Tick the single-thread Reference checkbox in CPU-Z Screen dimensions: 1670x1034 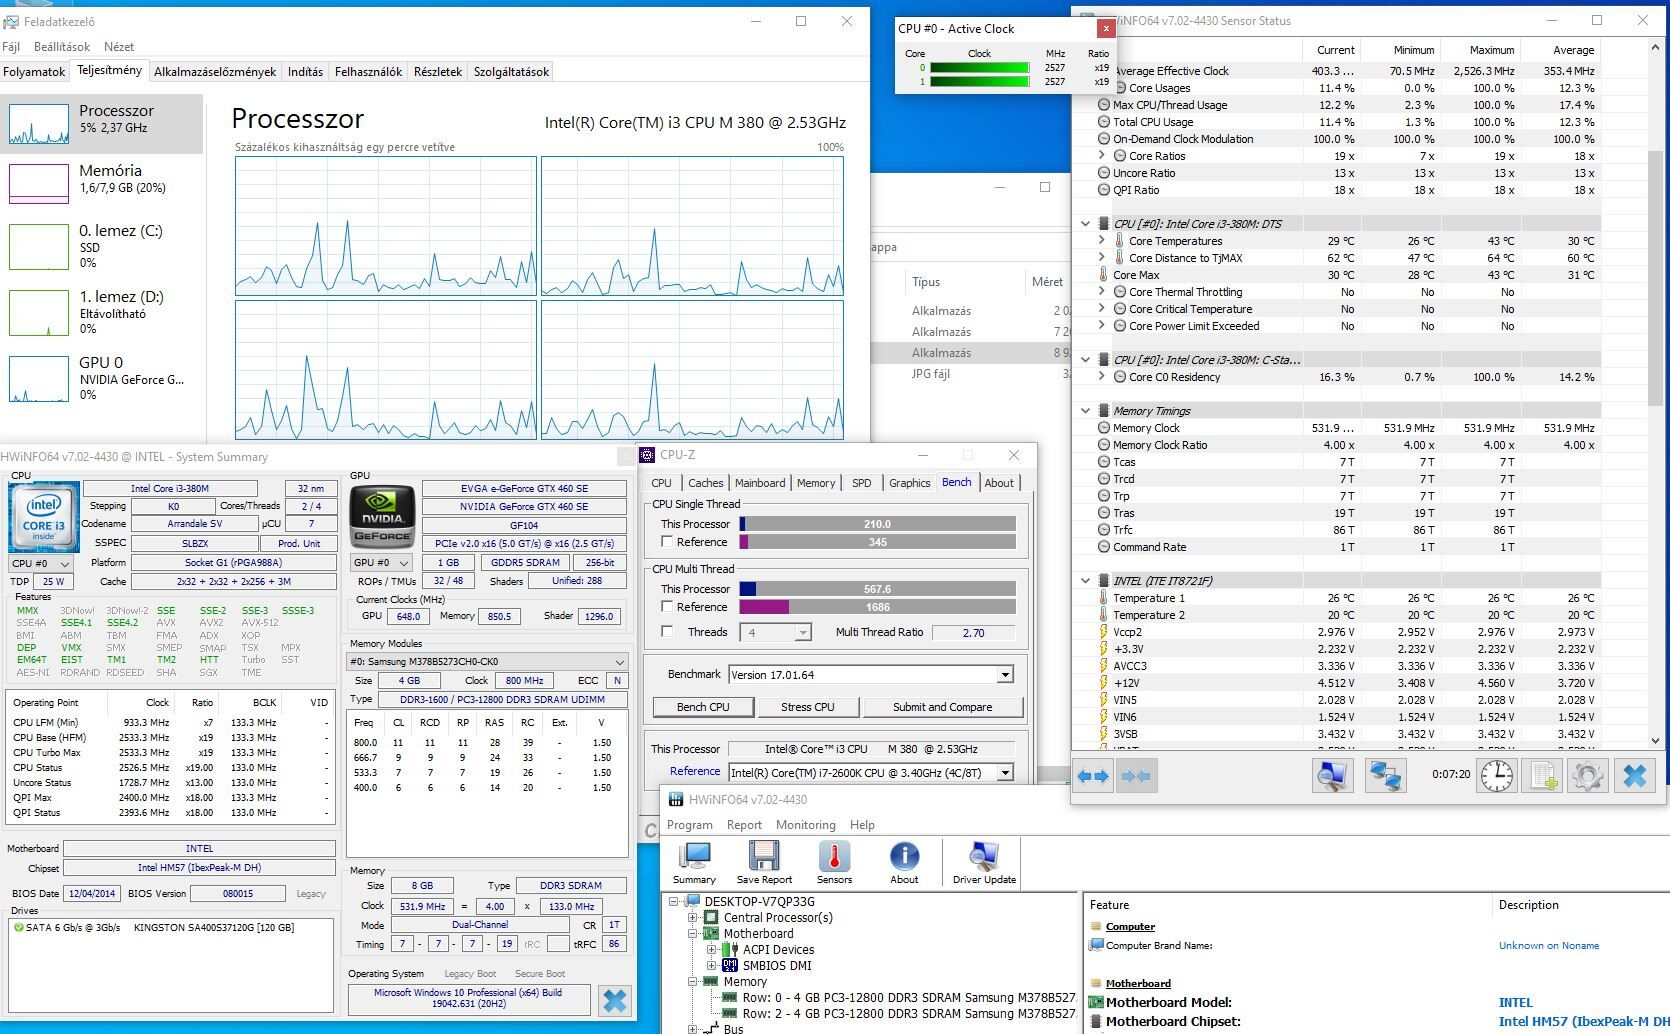pyautogui.click(x=667, y=542)
